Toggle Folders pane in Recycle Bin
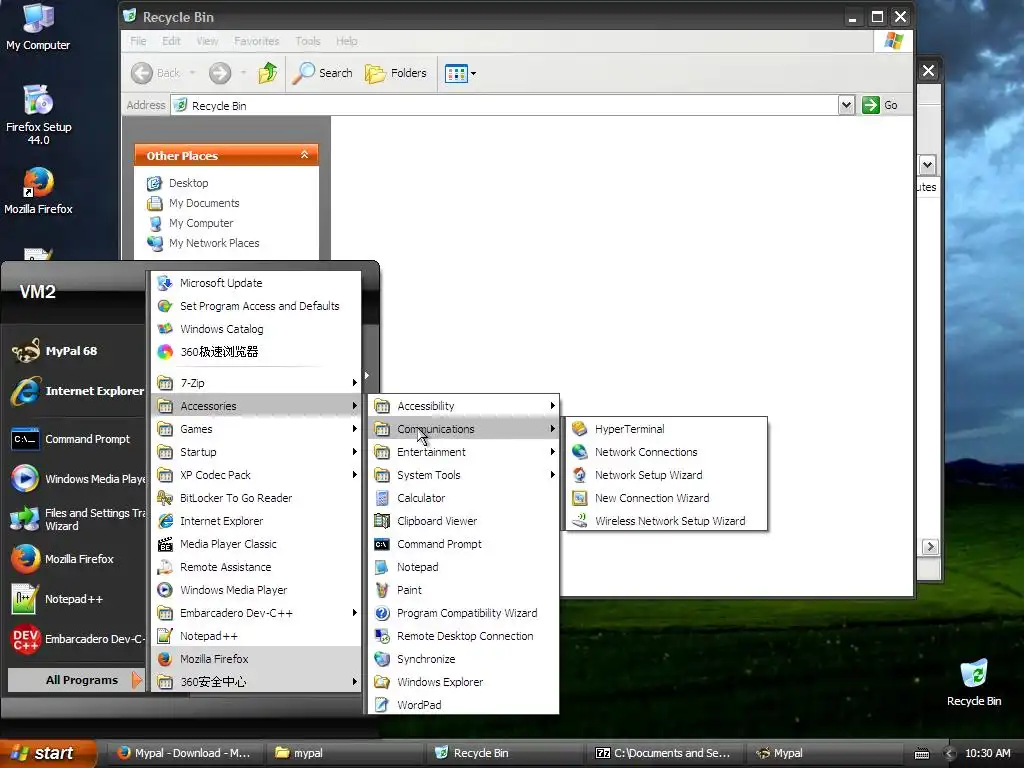This screenshot has width=1024, height=768. tap(396, 73)
